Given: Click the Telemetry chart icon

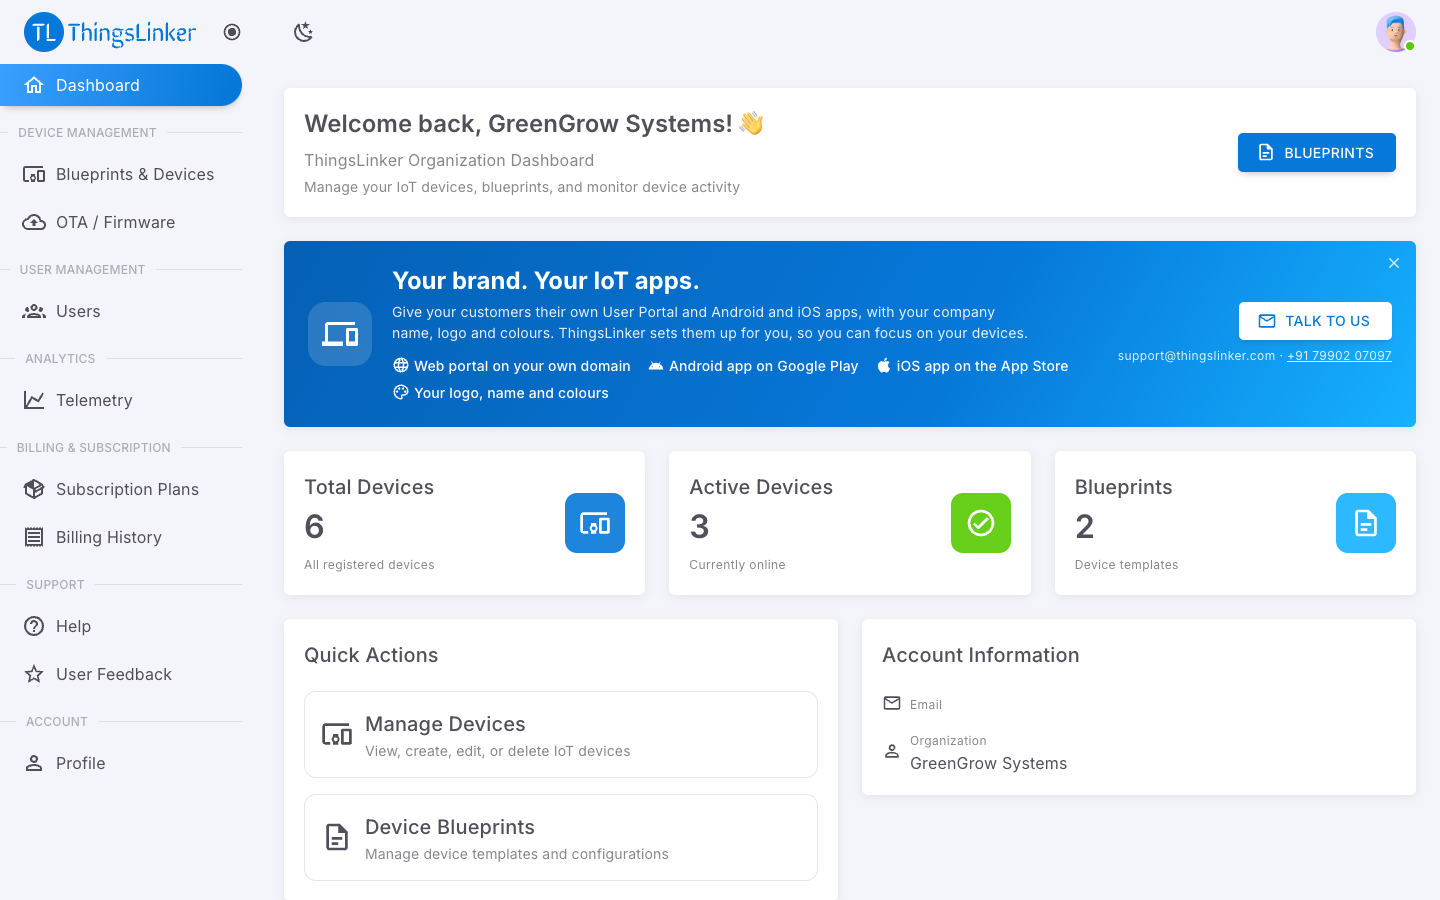Looking at the screenshot, I should pos(34,400).
